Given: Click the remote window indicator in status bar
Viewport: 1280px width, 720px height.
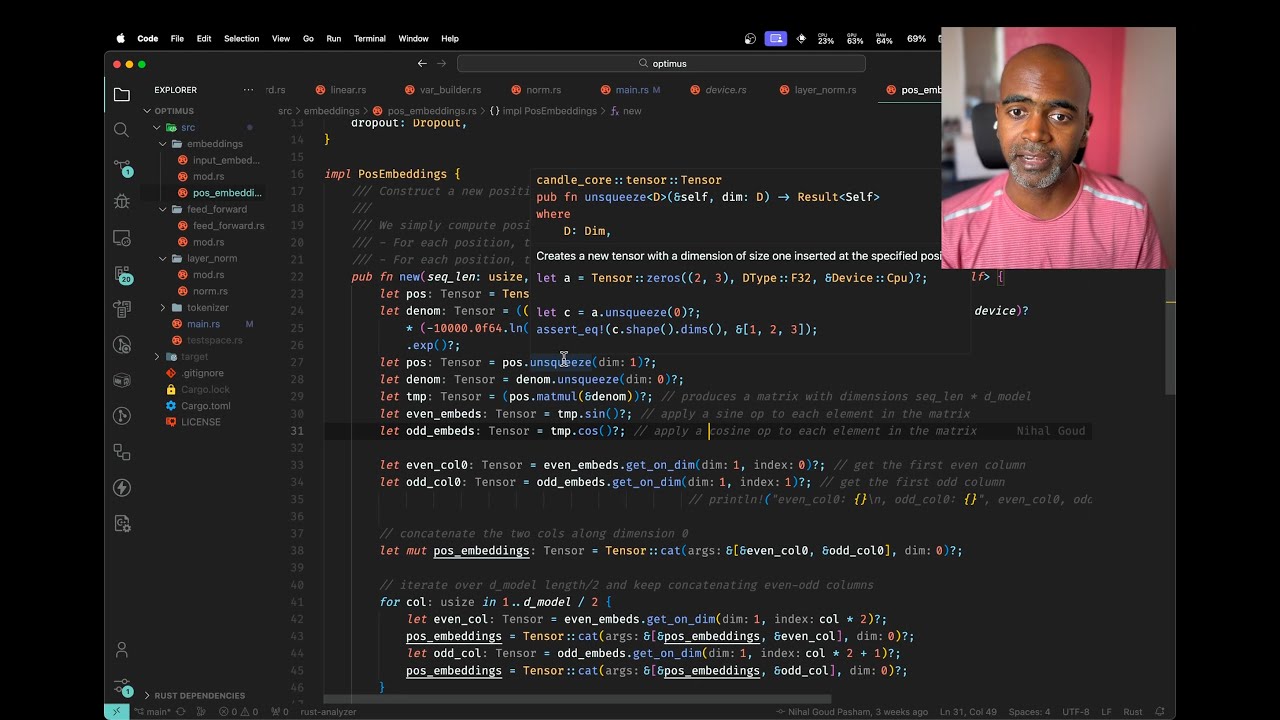Looking at the screenshot, I should (116, 712).
